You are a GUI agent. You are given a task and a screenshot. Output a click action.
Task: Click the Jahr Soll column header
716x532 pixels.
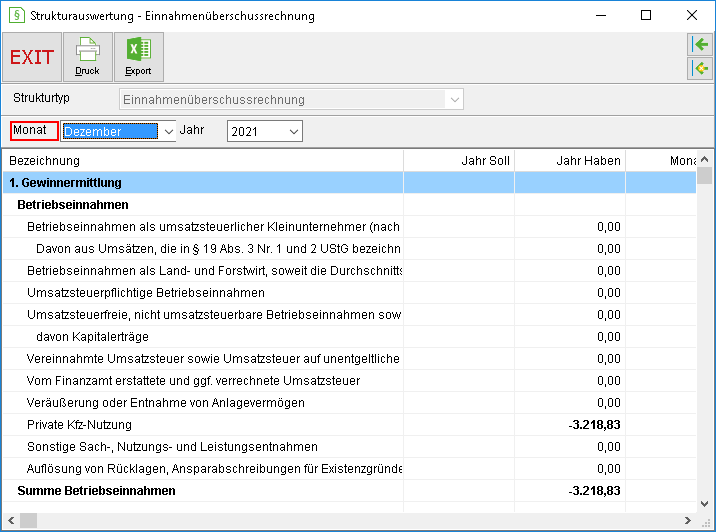coord(459,161)
